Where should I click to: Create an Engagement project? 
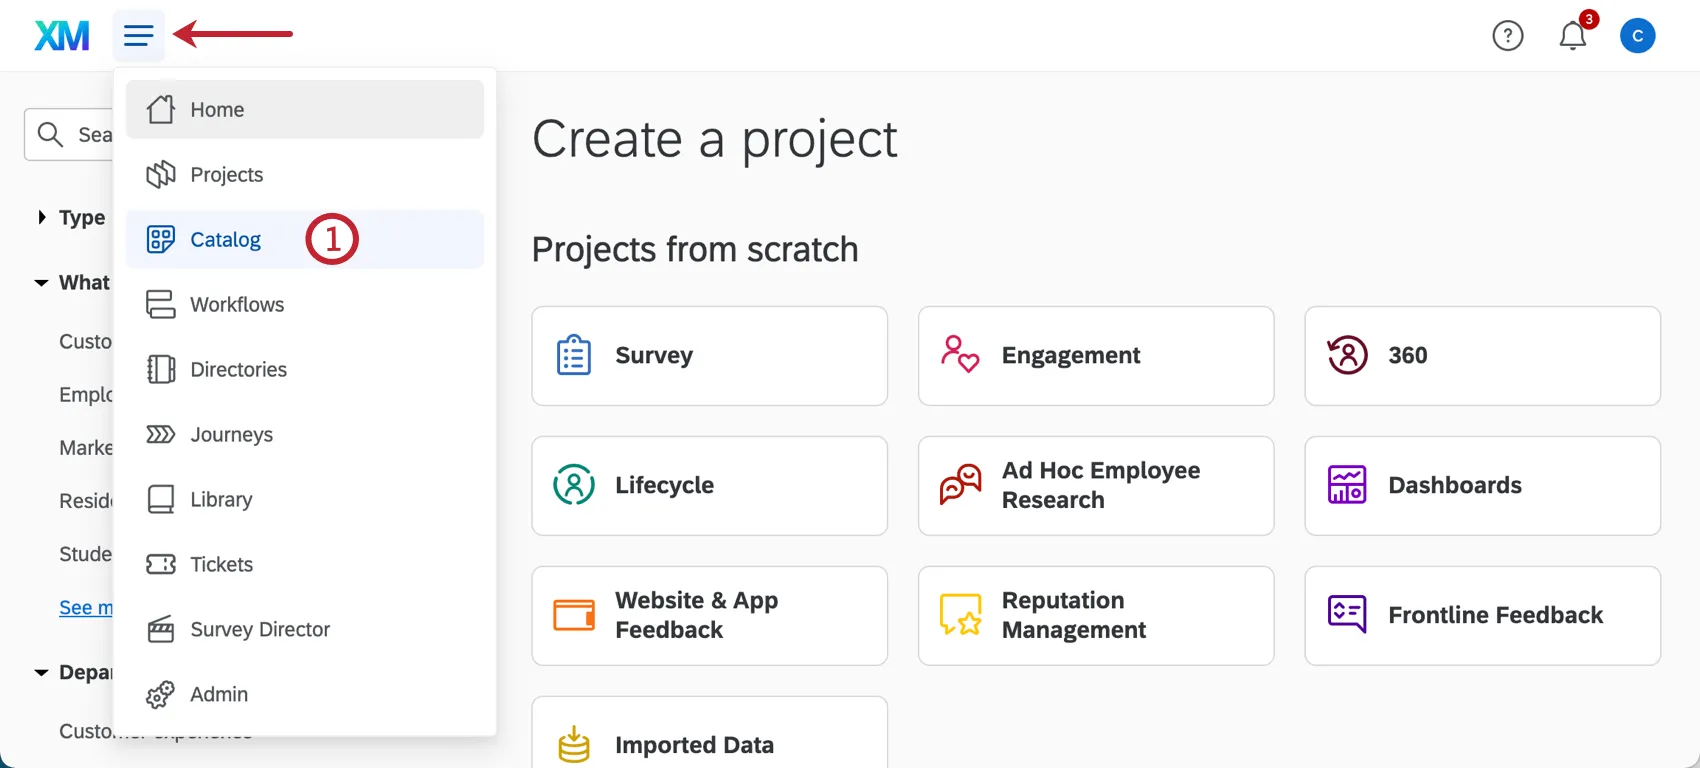[x=1095, y=356]
